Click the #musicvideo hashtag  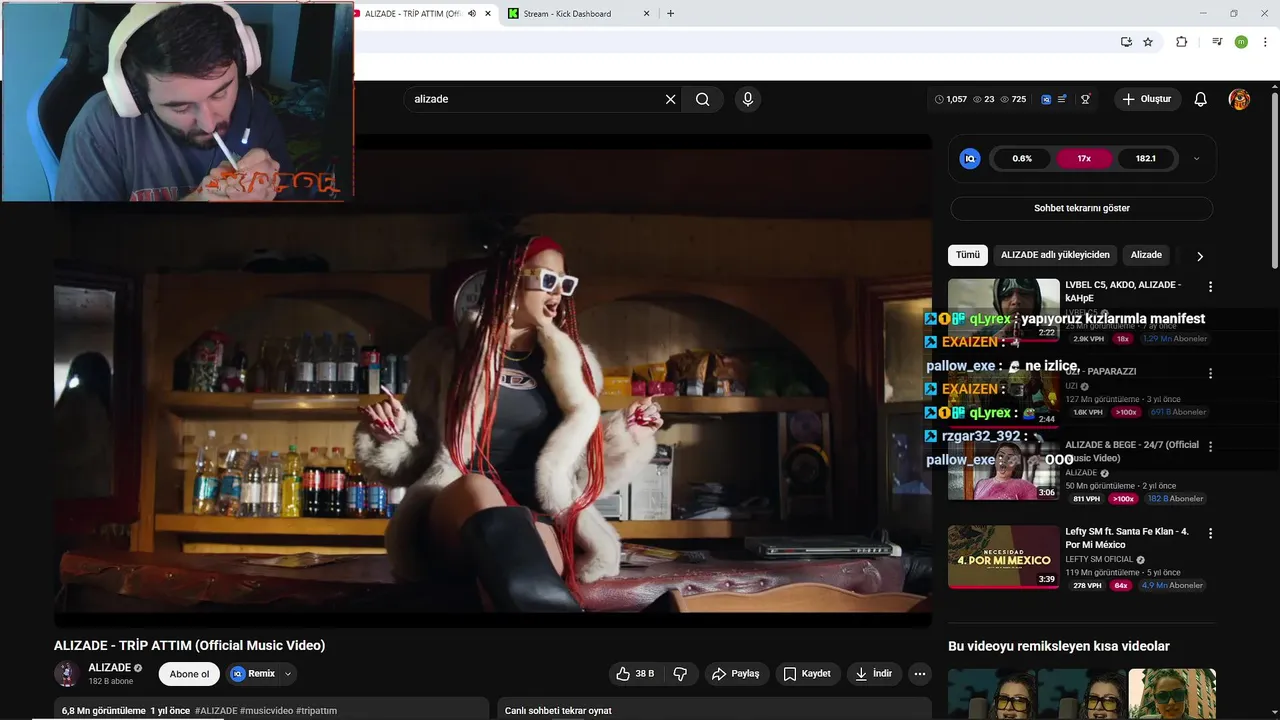click(266, 711)
